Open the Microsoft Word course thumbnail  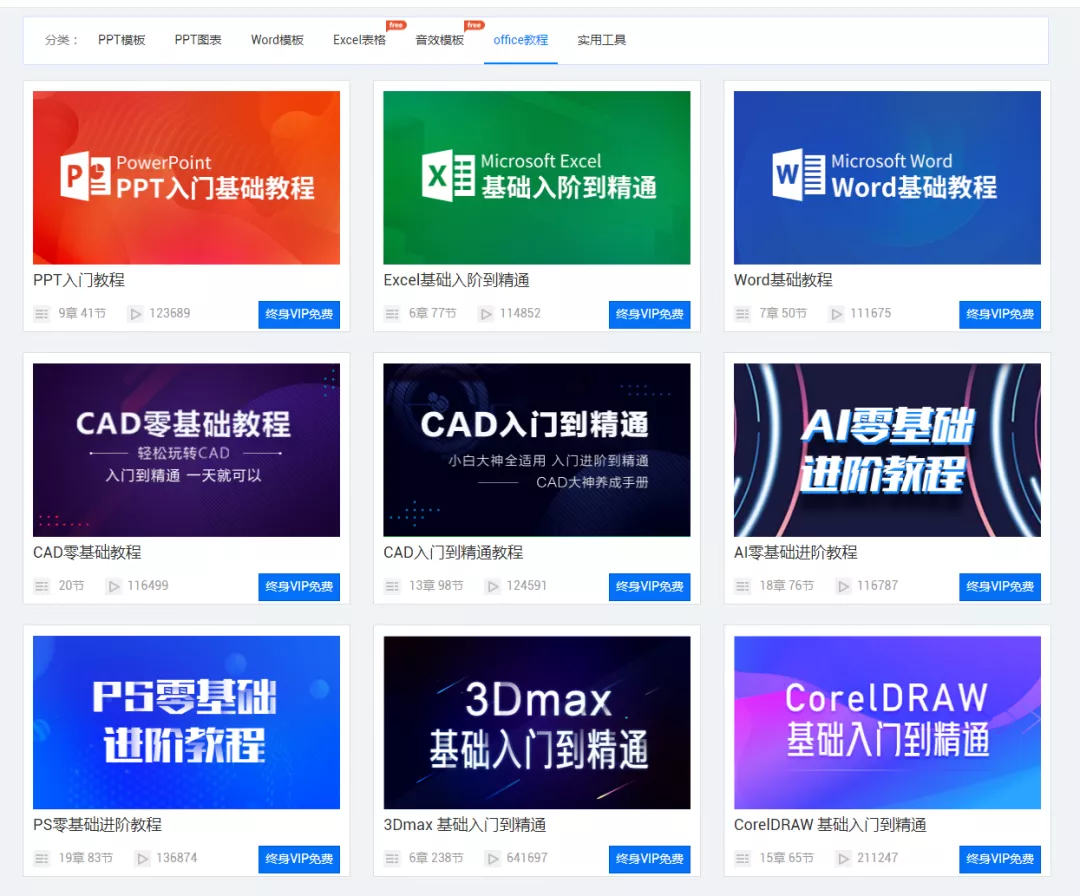coord(887,178)
